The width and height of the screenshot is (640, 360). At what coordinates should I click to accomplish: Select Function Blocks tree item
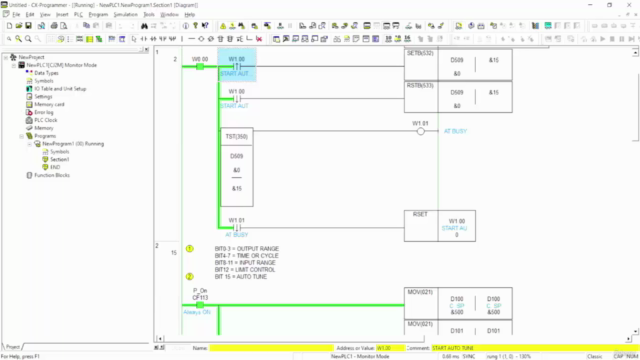click(52, 175)
